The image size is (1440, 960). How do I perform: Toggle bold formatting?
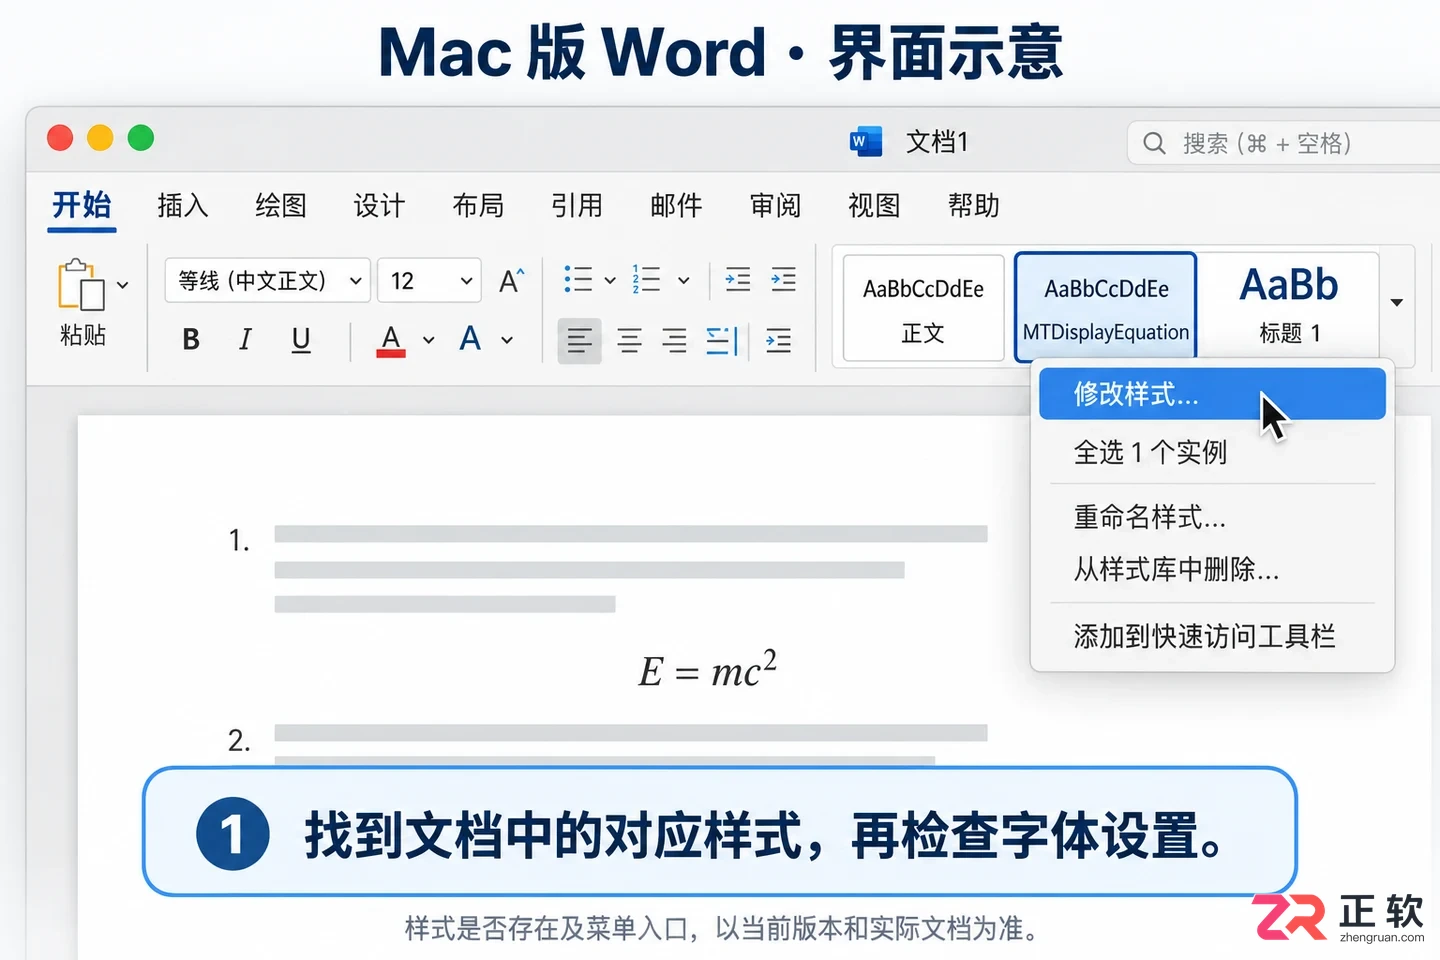point(191,340)
